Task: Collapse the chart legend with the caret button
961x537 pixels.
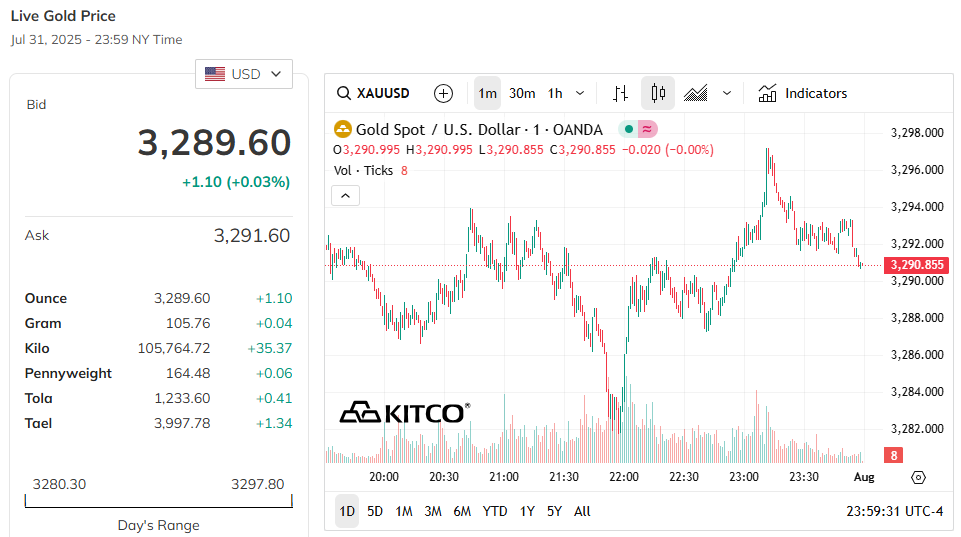Action: pyautogui.click(x=346, y=196)
